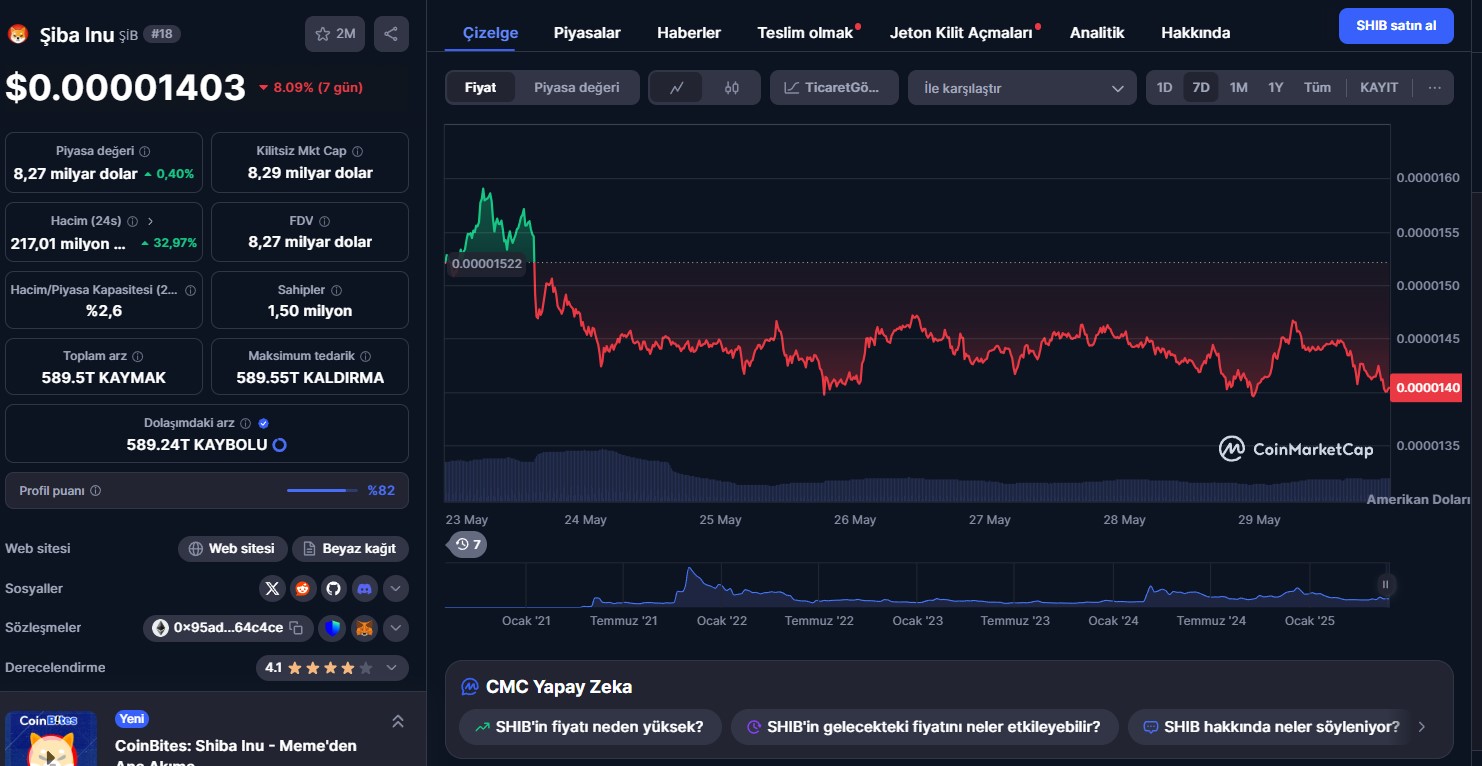Screen dimensions: 1482x766
Task: Click the Shiba Inu coin logo
Action: point(19,35)
